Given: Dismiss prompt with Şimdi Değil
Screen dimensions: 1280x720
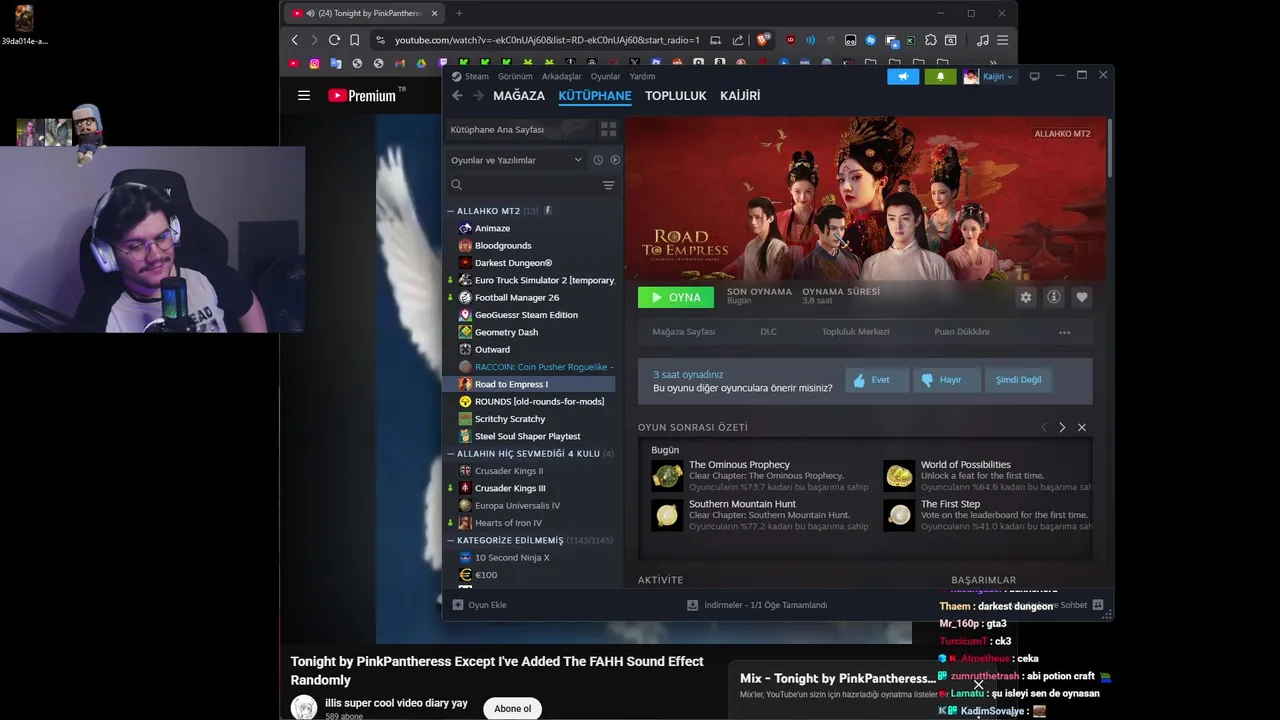Looking at the screenshot, I should (1019, 380).
